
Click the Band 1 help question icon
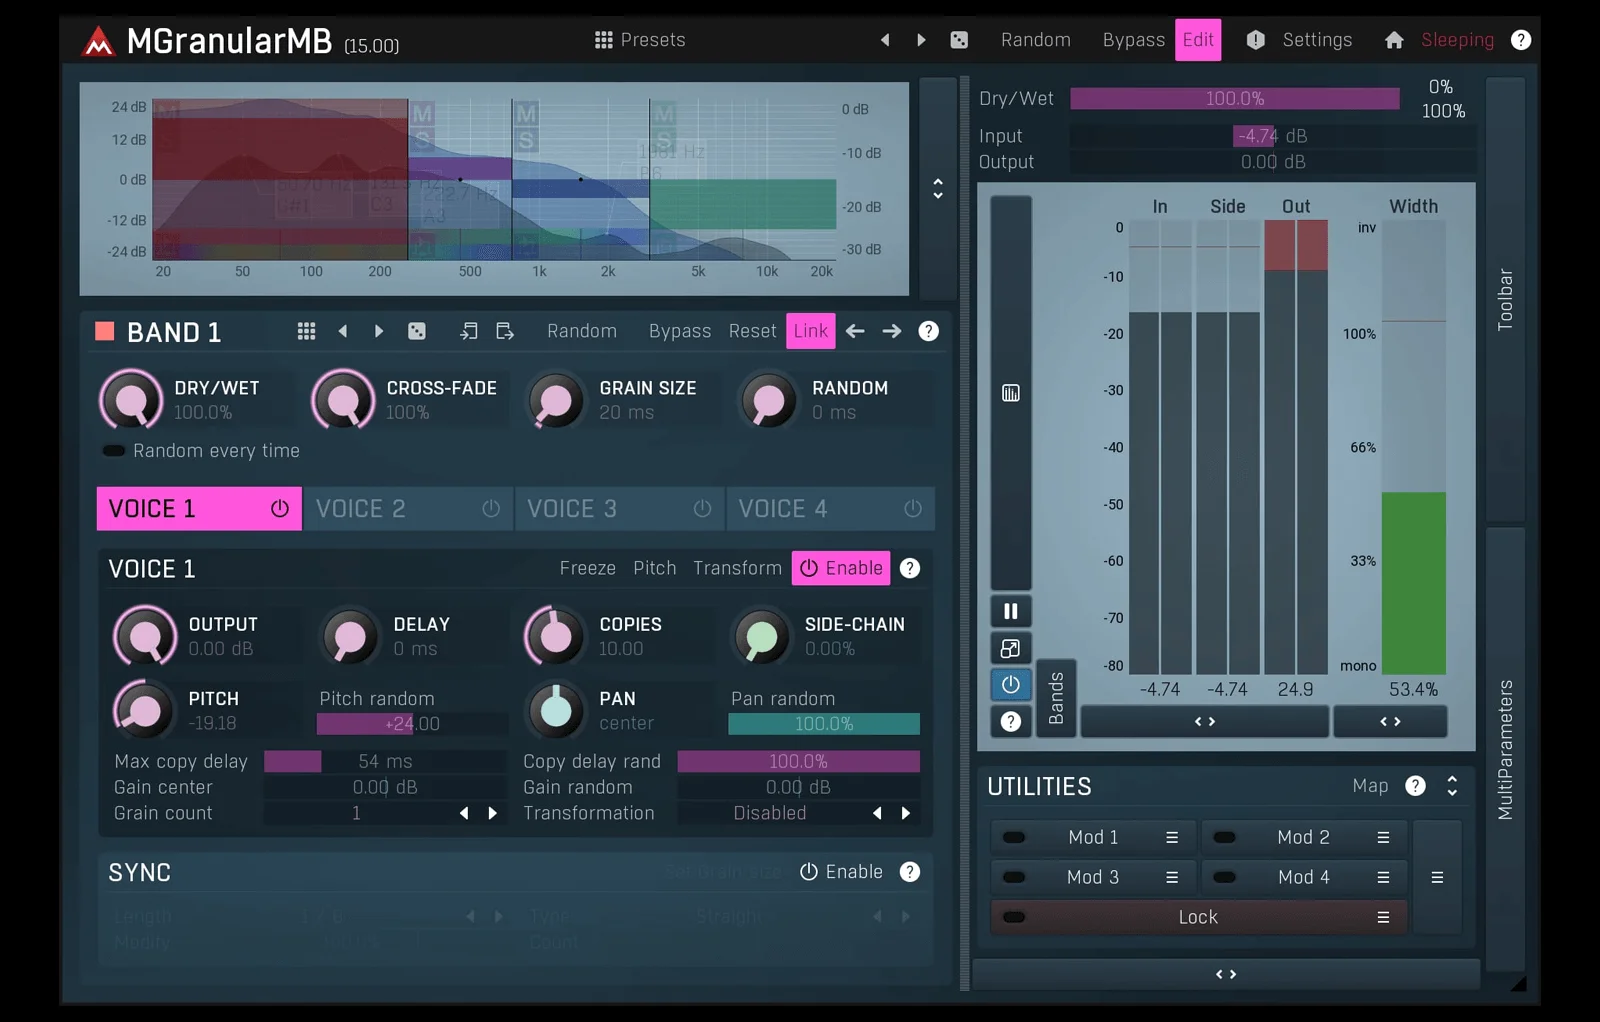pyautogui.click(x=928, y=331)
